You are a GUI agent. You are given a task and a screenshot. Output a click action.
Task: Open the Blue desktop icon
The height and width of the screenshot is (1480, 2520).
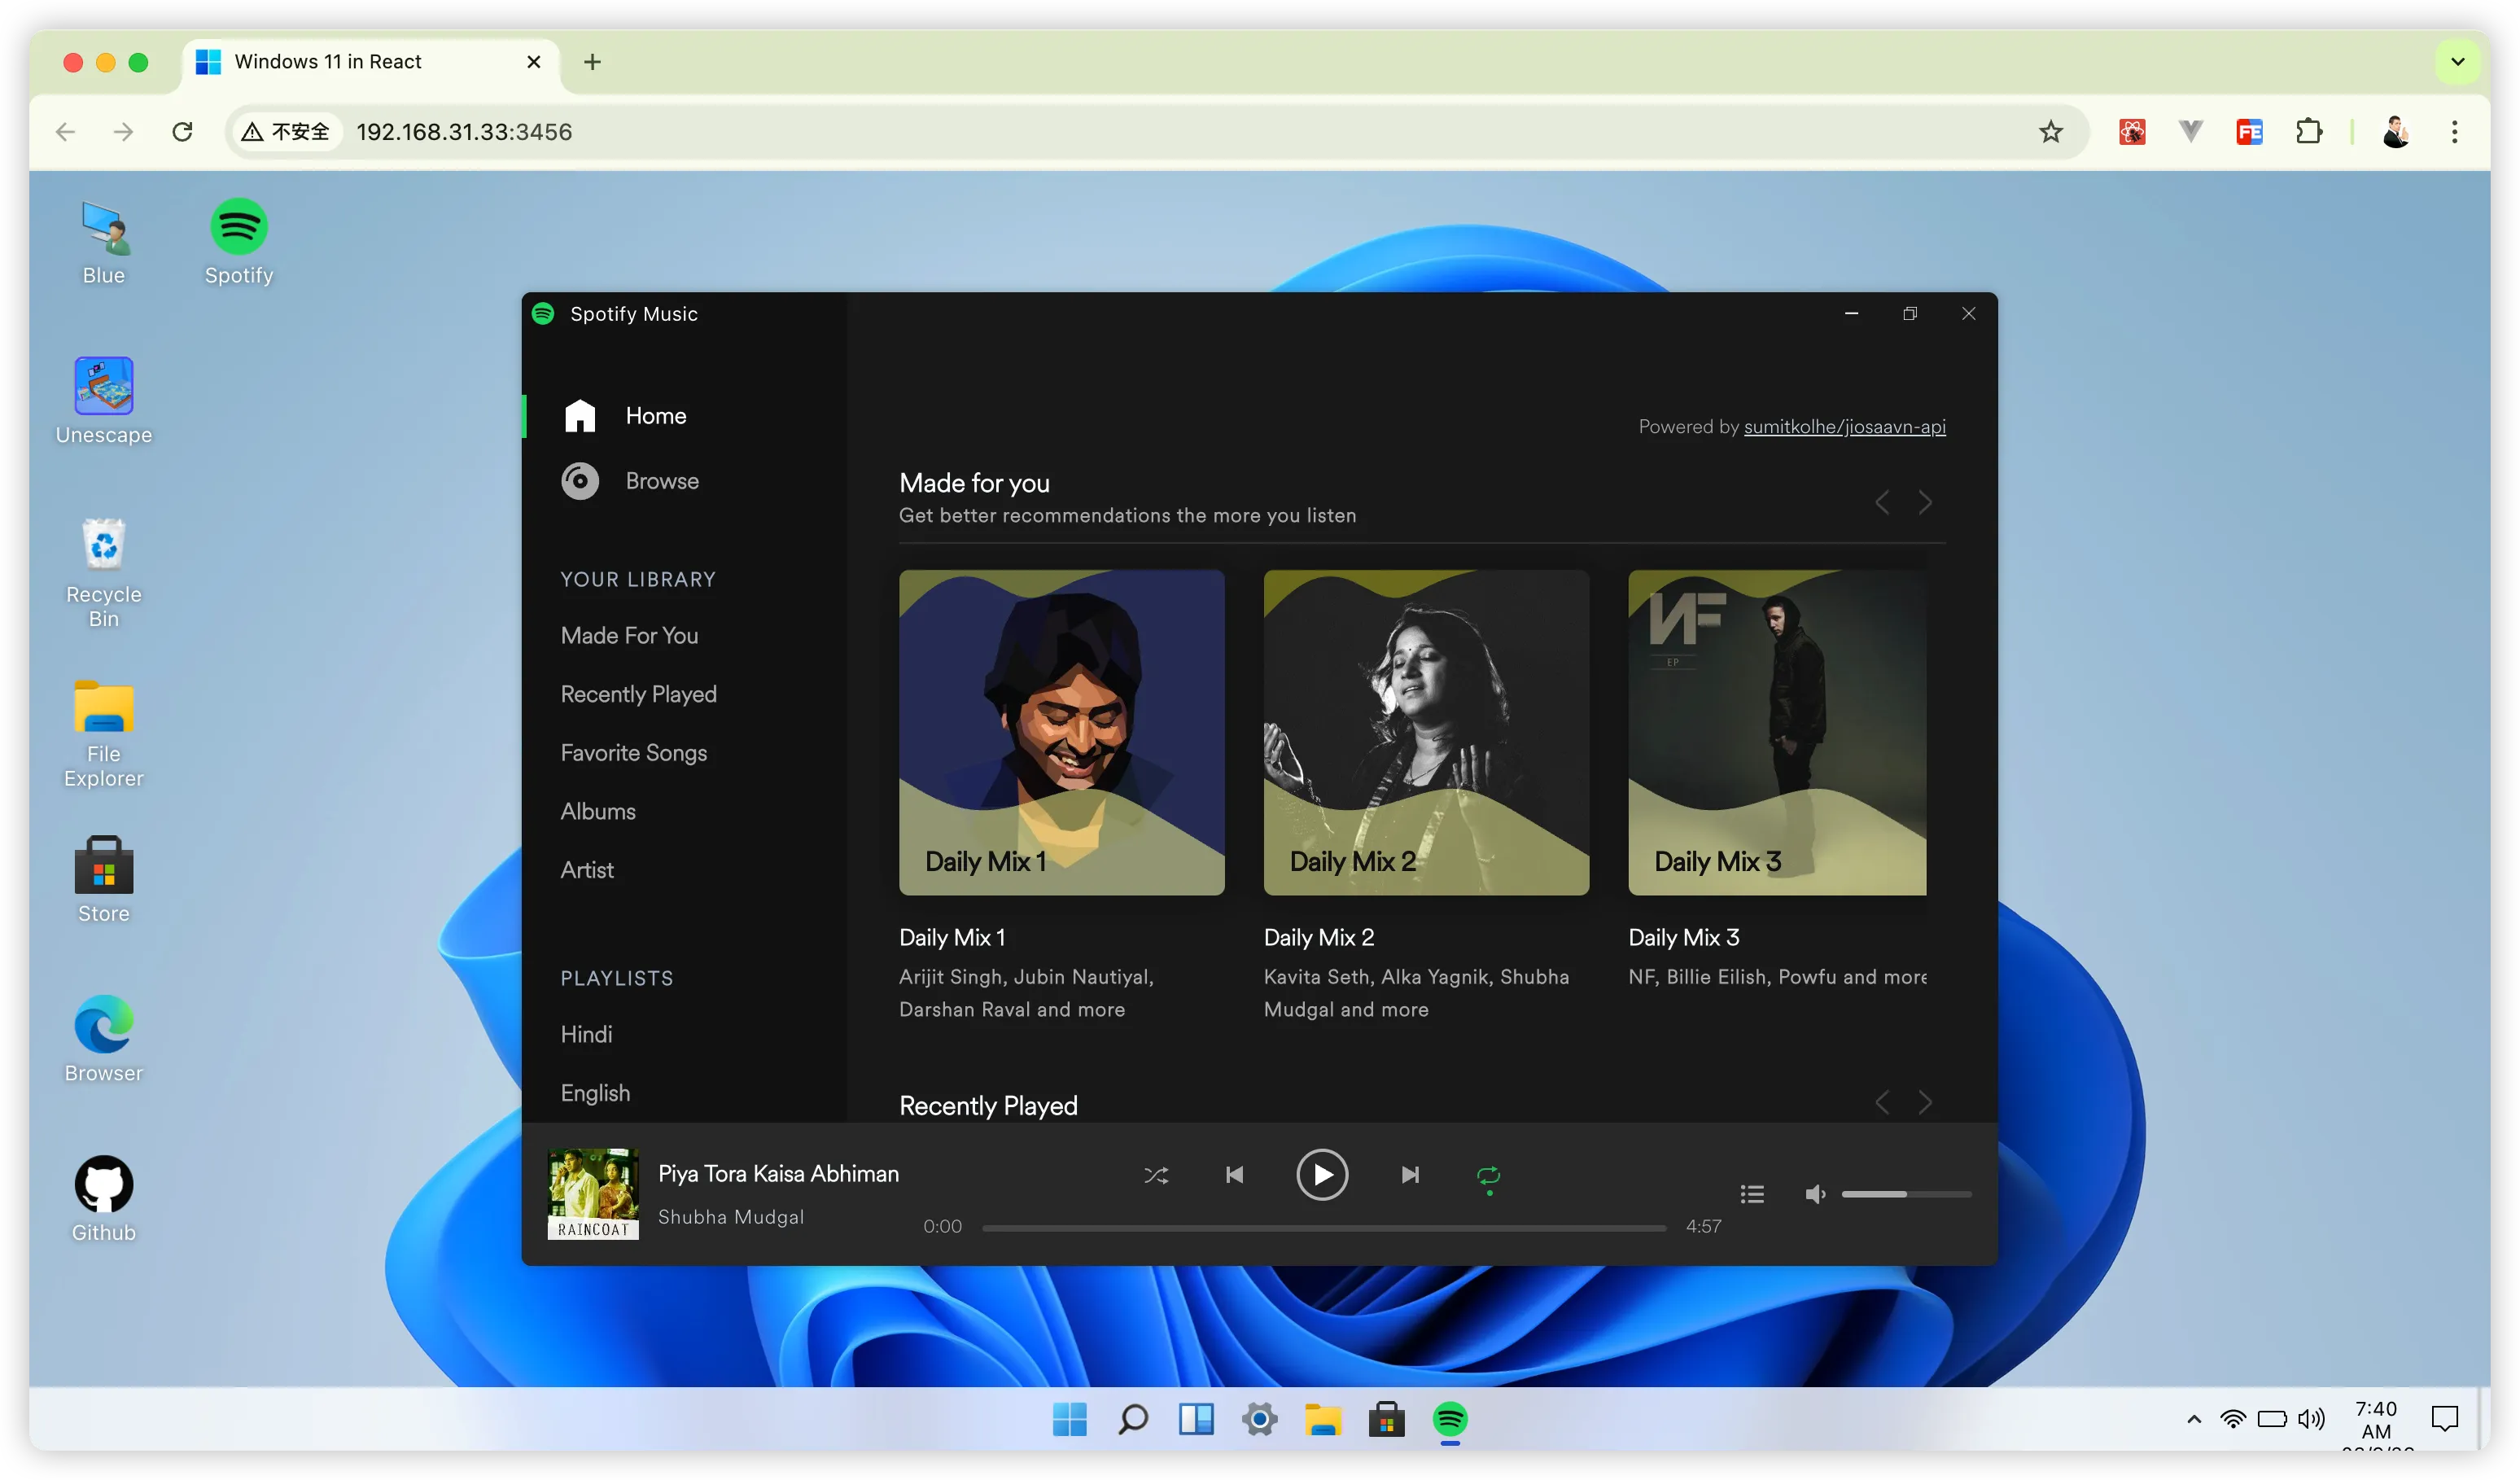(x=103, y=243)
